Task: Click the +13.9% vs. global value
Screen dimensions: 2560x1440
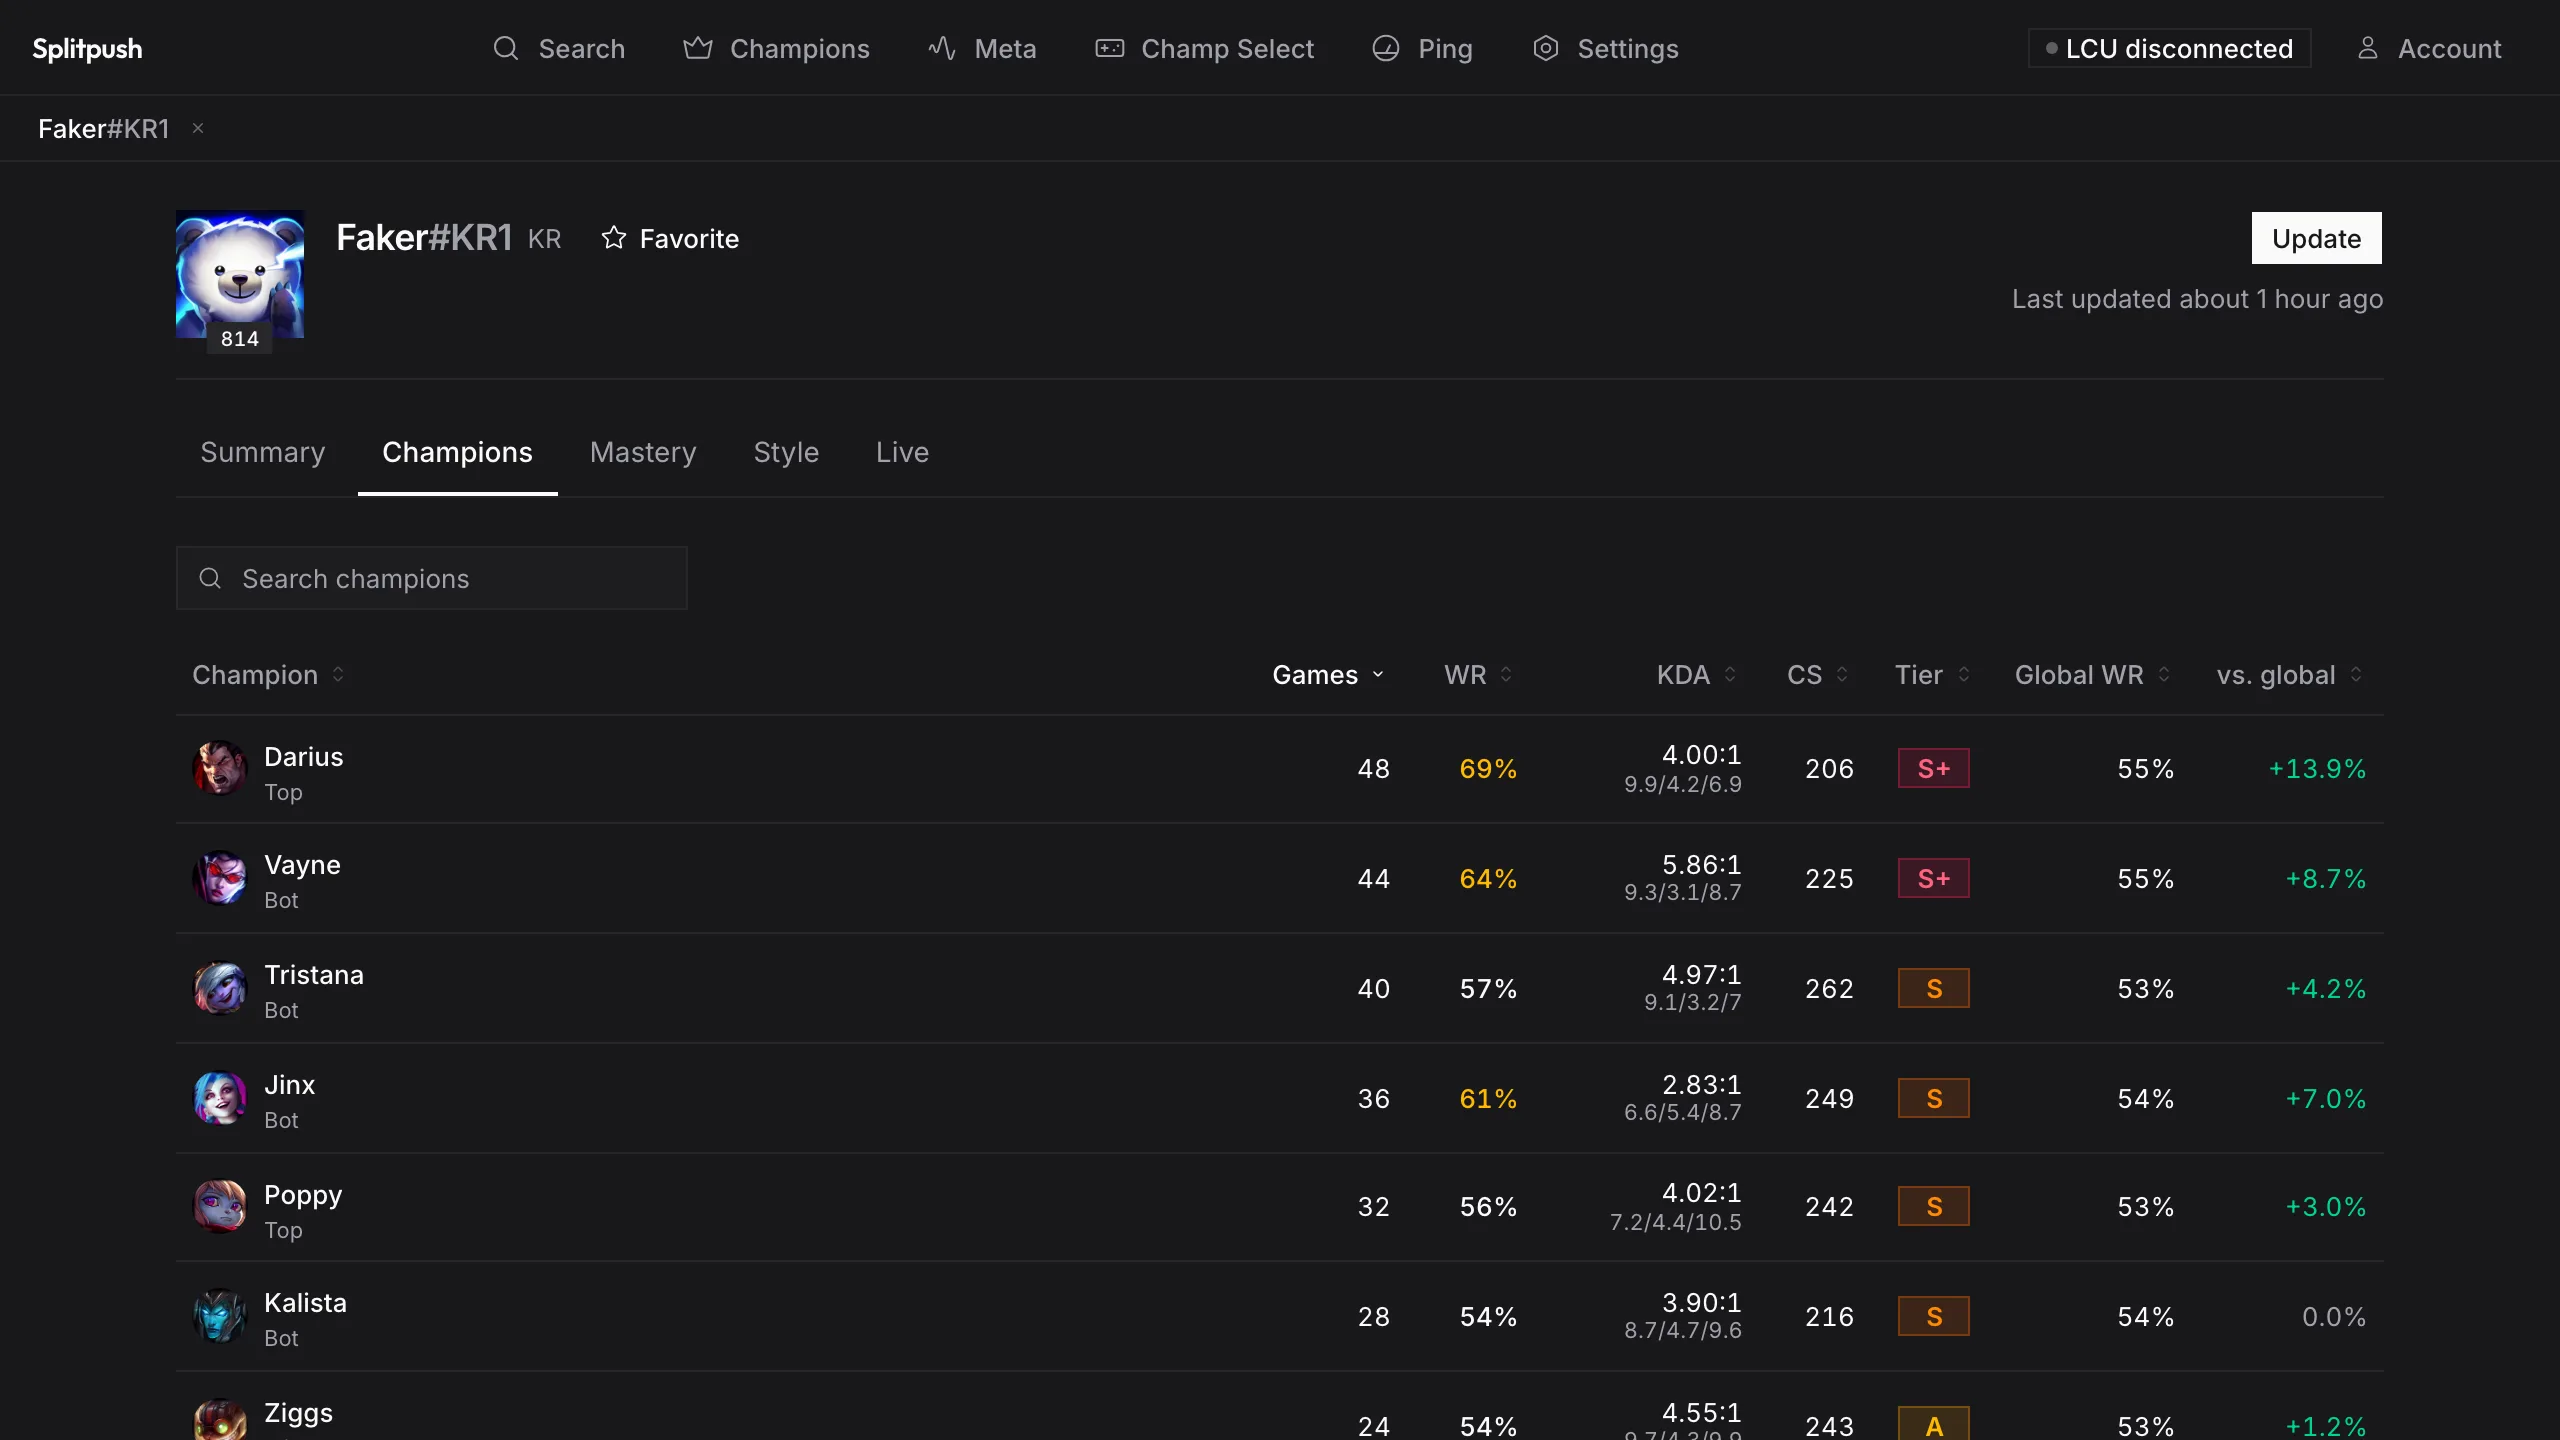Action: coord(2317,768)
